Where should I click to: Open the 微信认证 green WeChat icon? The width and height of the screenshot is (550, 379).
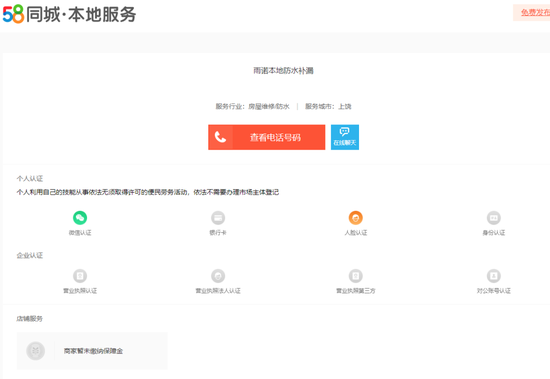80,218
